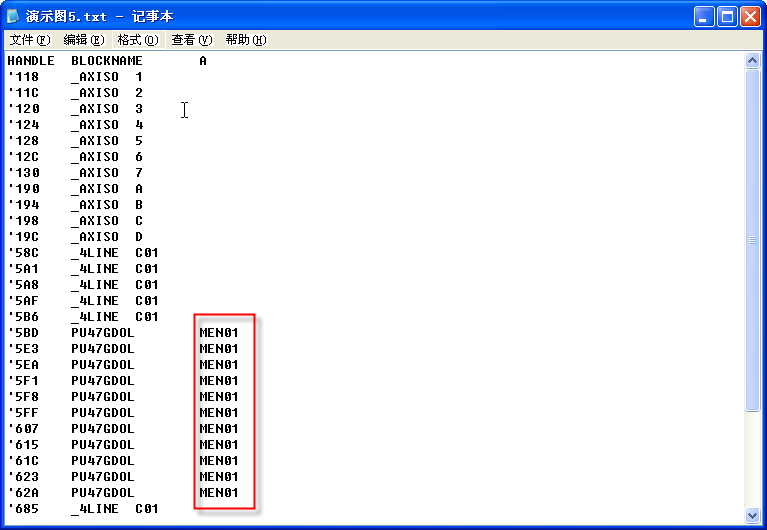Click the '118 handle in the first data row
This screenshot has width=767, height=530.
[22, 77]
